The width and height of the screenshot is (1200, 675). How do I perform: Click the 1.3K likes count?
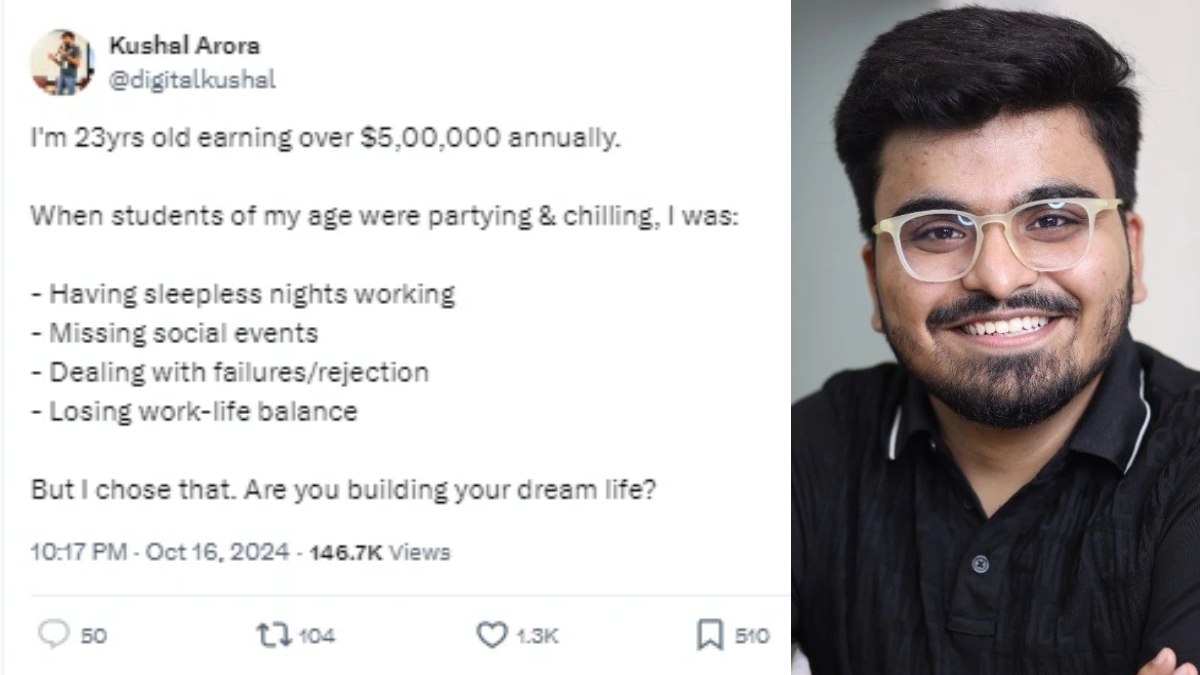click(x=537, y=636)
